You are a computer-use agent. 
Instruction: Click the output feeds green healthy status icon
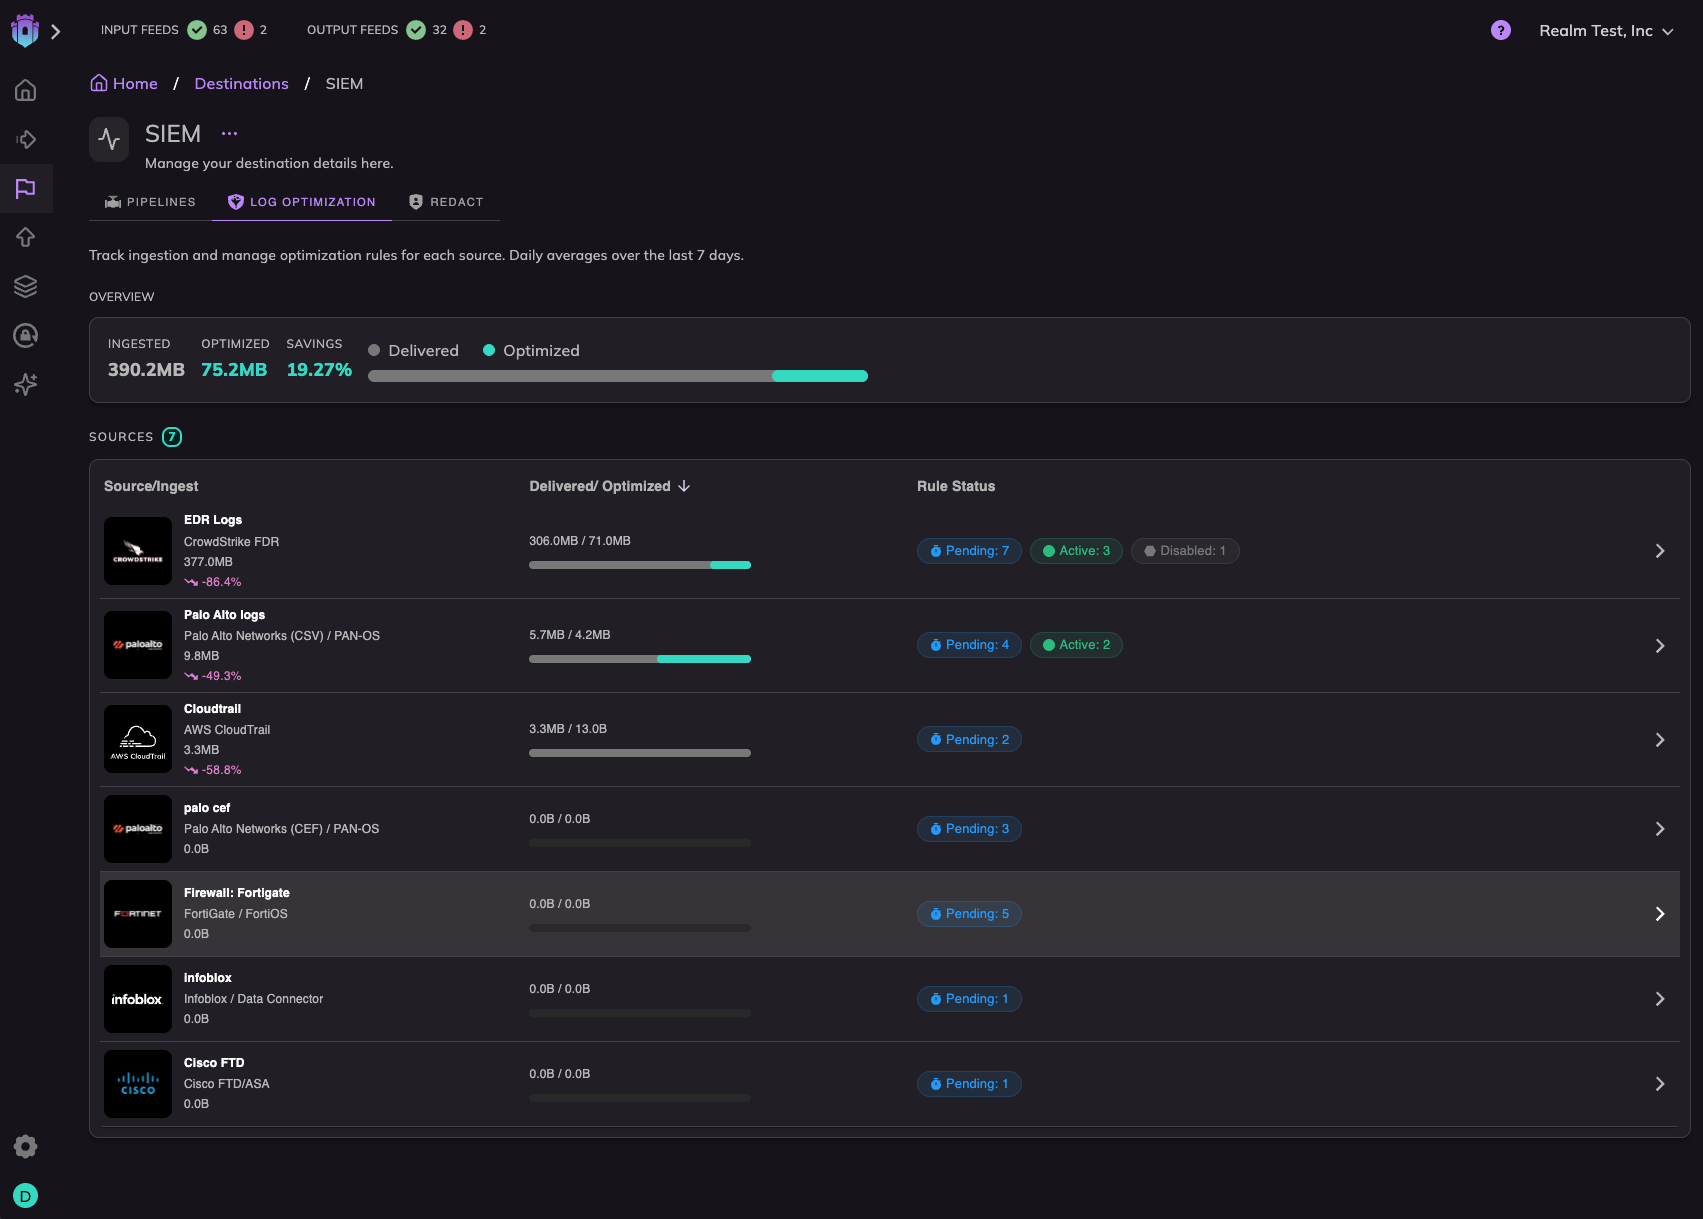pyautogui.click(x=416, y=30)
